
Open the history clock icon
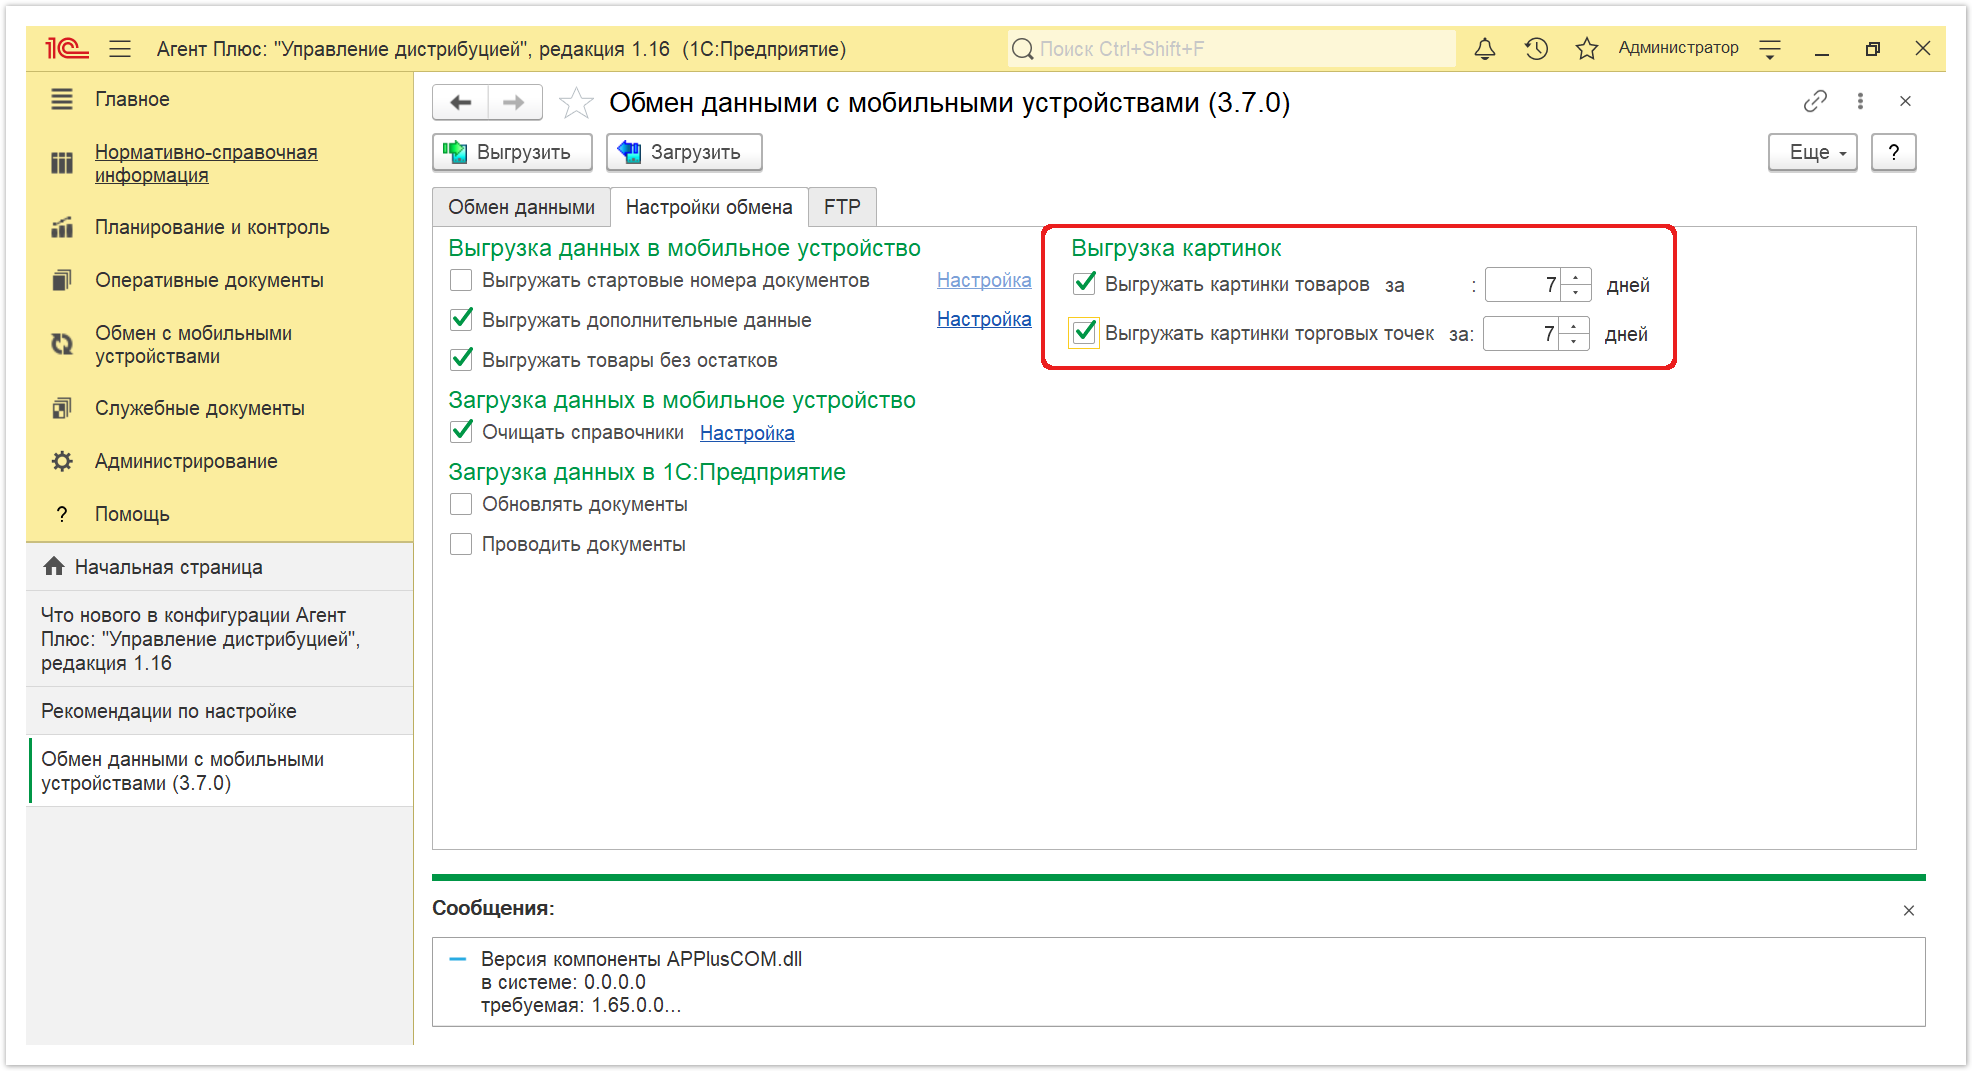[x=1536, y=48]
